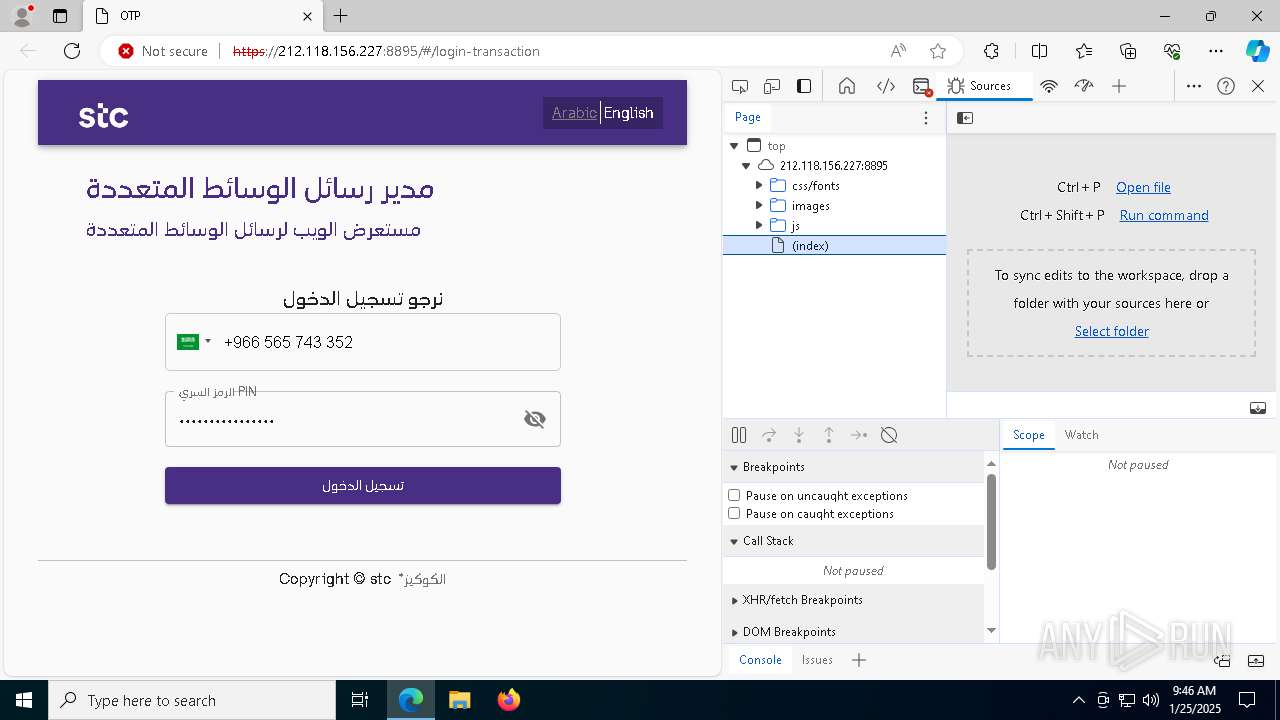This screenshot has height=720, width=1280.
Task: Expand the css/fonts folder
Action: pyautogui.click(x=759, y=186)
